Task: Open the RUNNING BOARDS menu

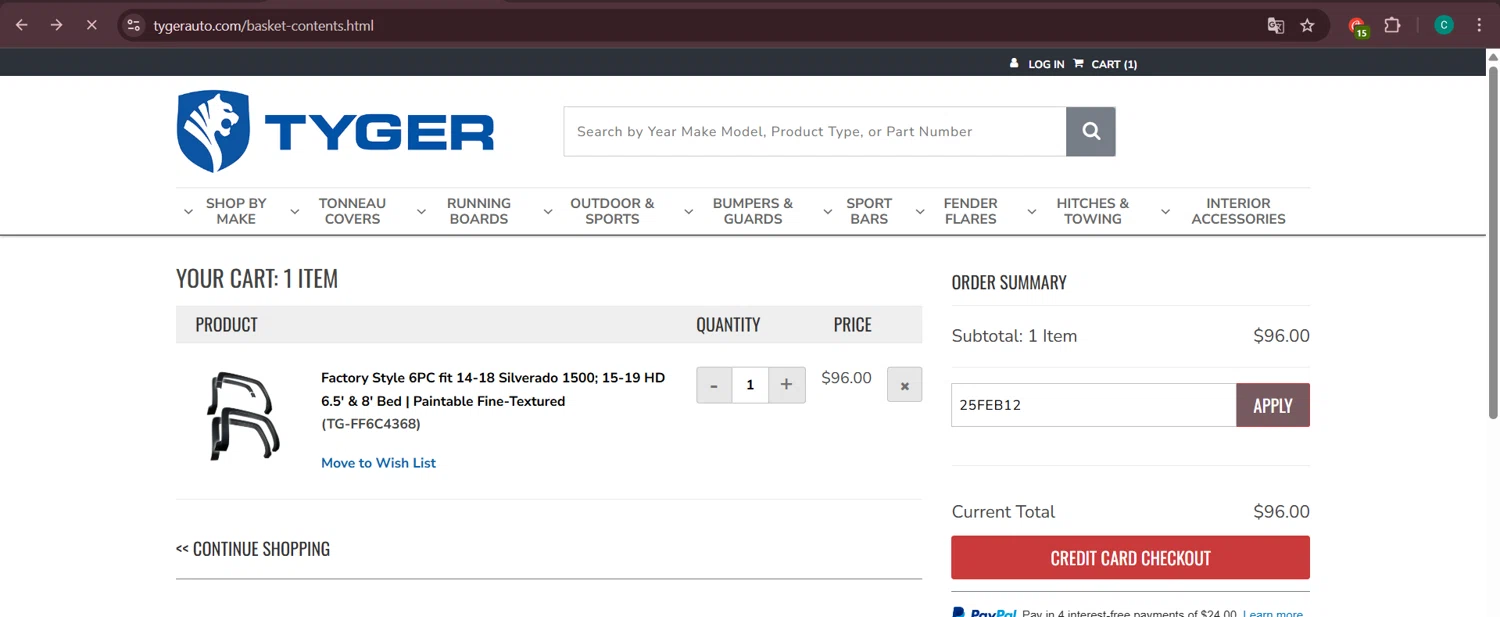Action: [479, 211]
